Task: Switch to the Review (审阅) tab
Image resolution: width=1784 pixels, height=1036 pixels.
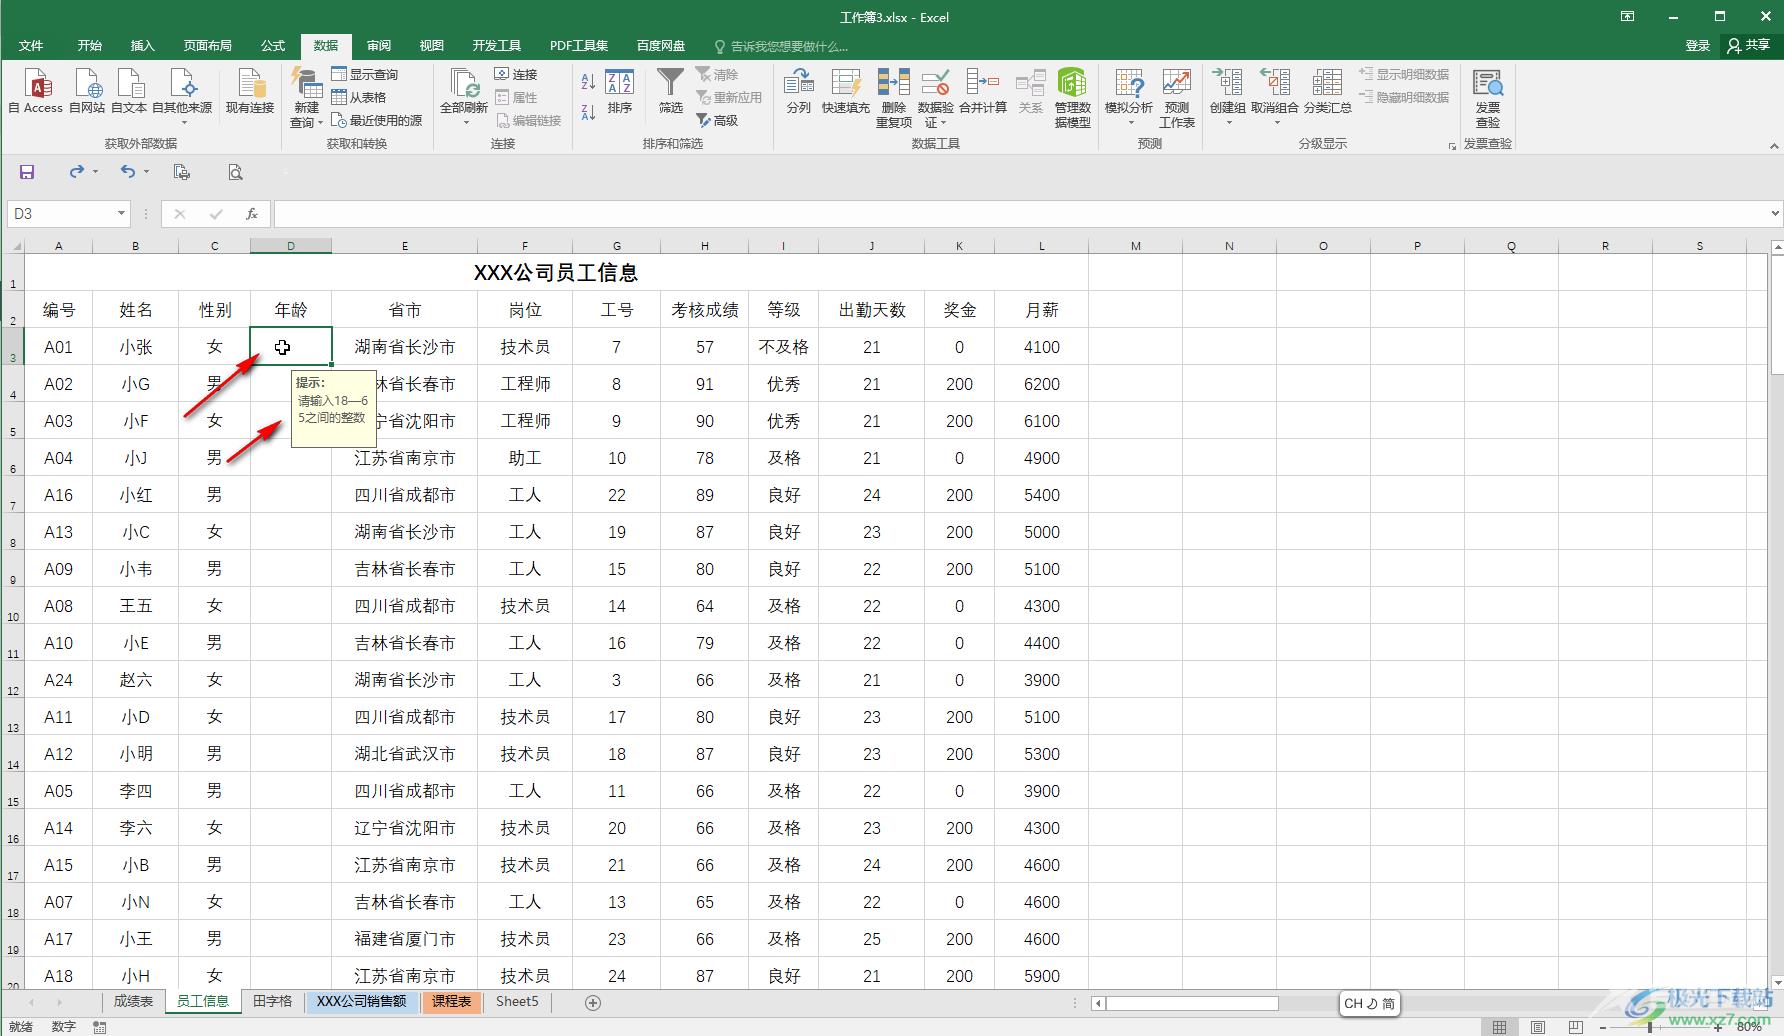Action: point(379,46)
